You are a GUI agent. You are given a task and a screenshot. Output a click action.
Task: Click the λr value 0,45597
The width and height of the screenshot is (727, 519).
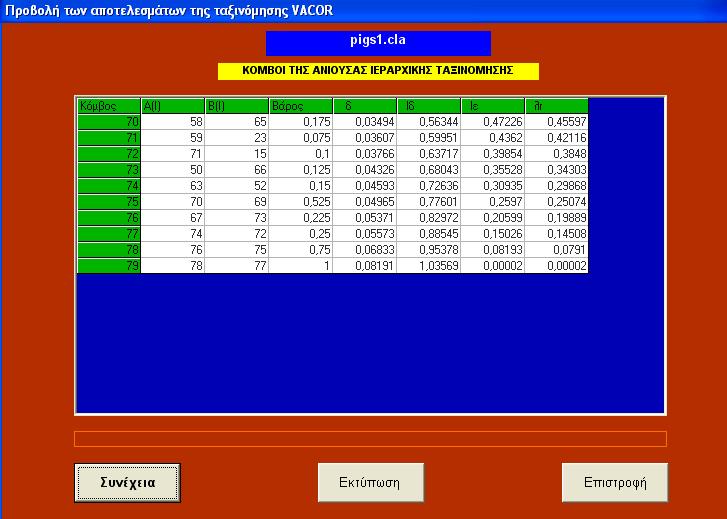[x=556, y=122]
